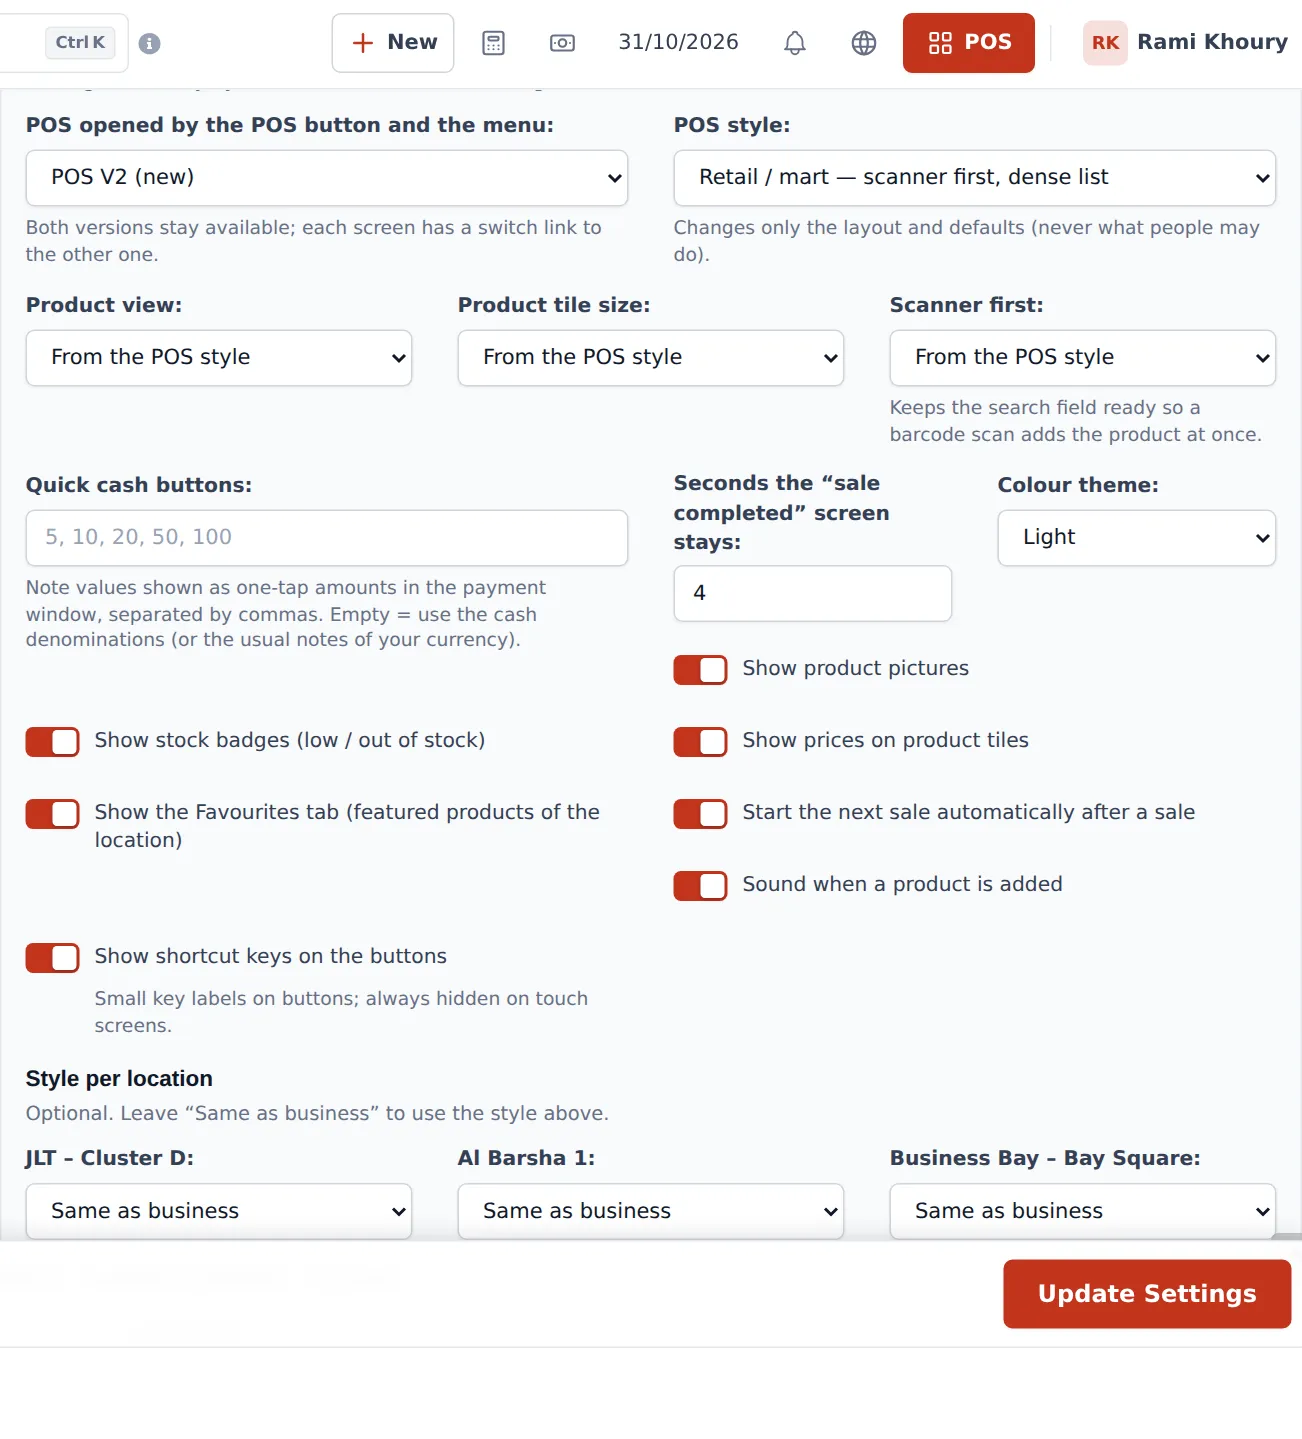Open Al Barsha 1 style dropdown

point(651,1211)
